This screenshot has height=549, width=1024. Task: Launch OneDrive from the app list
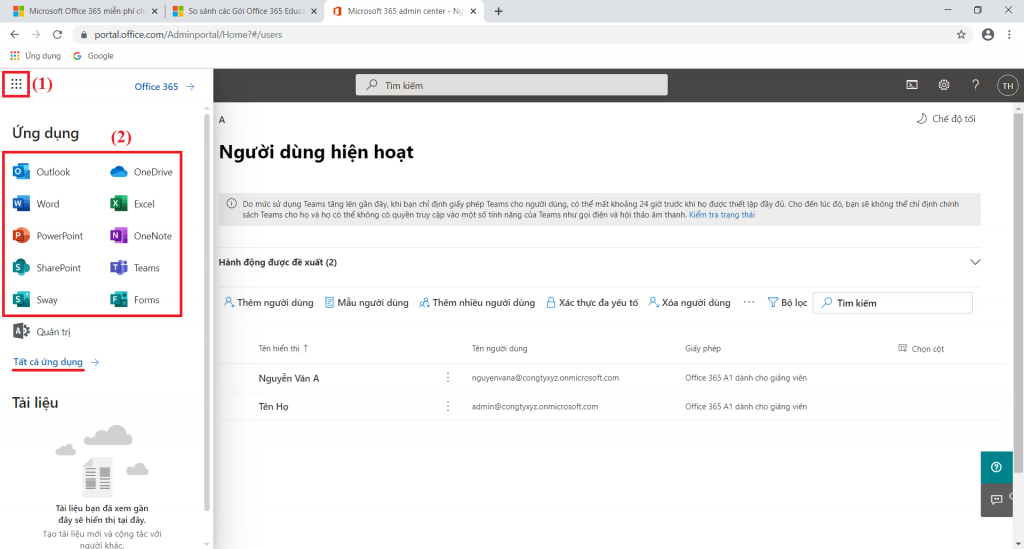[142, 172]
